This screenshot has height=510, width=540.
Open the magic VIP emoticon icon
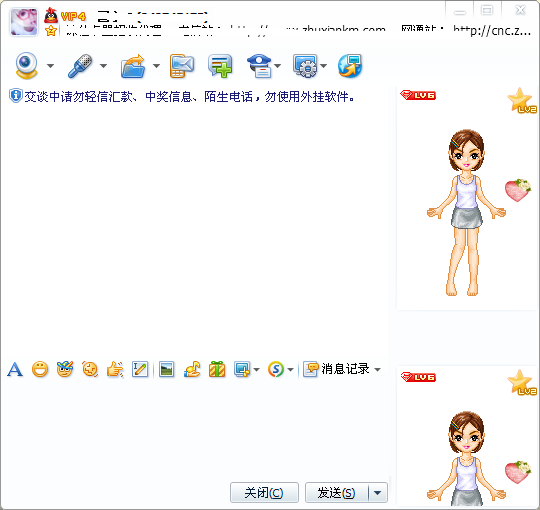click(65, 369)
